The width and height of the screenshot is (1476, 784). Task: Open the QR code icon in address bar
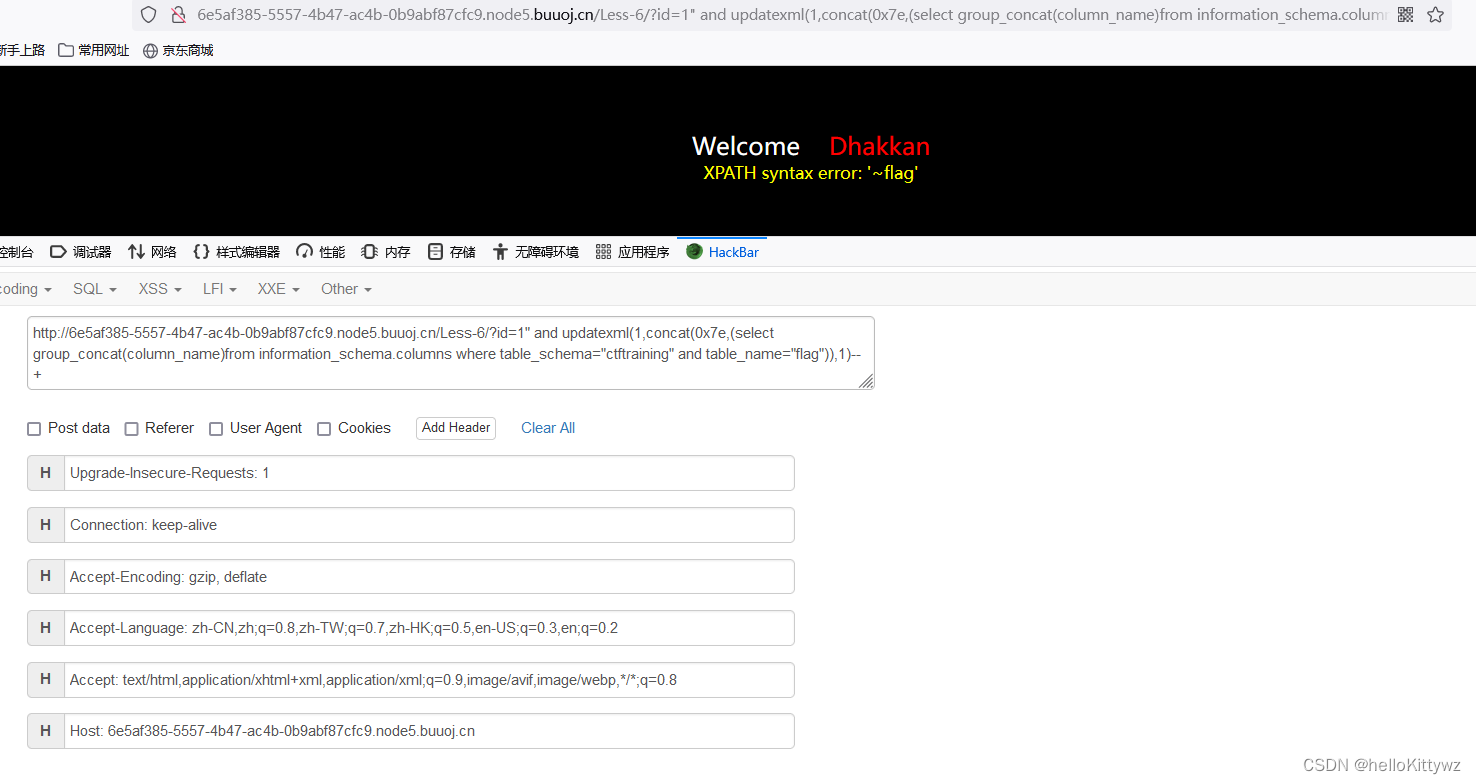coord(1405,15)
